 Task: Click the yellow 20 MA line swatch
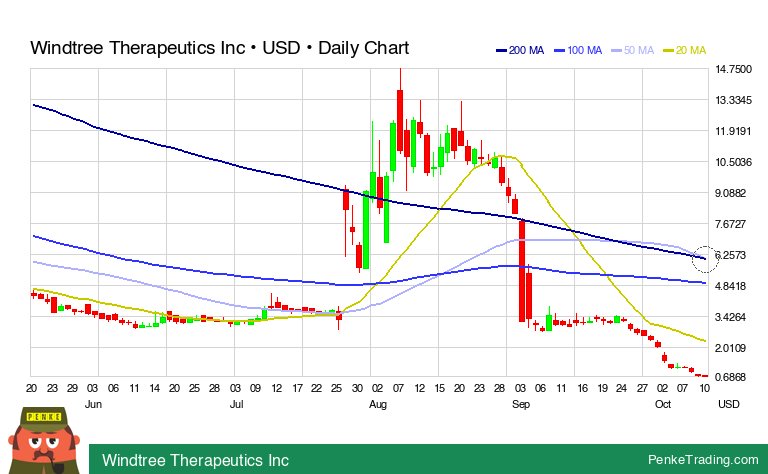(668, 50)
